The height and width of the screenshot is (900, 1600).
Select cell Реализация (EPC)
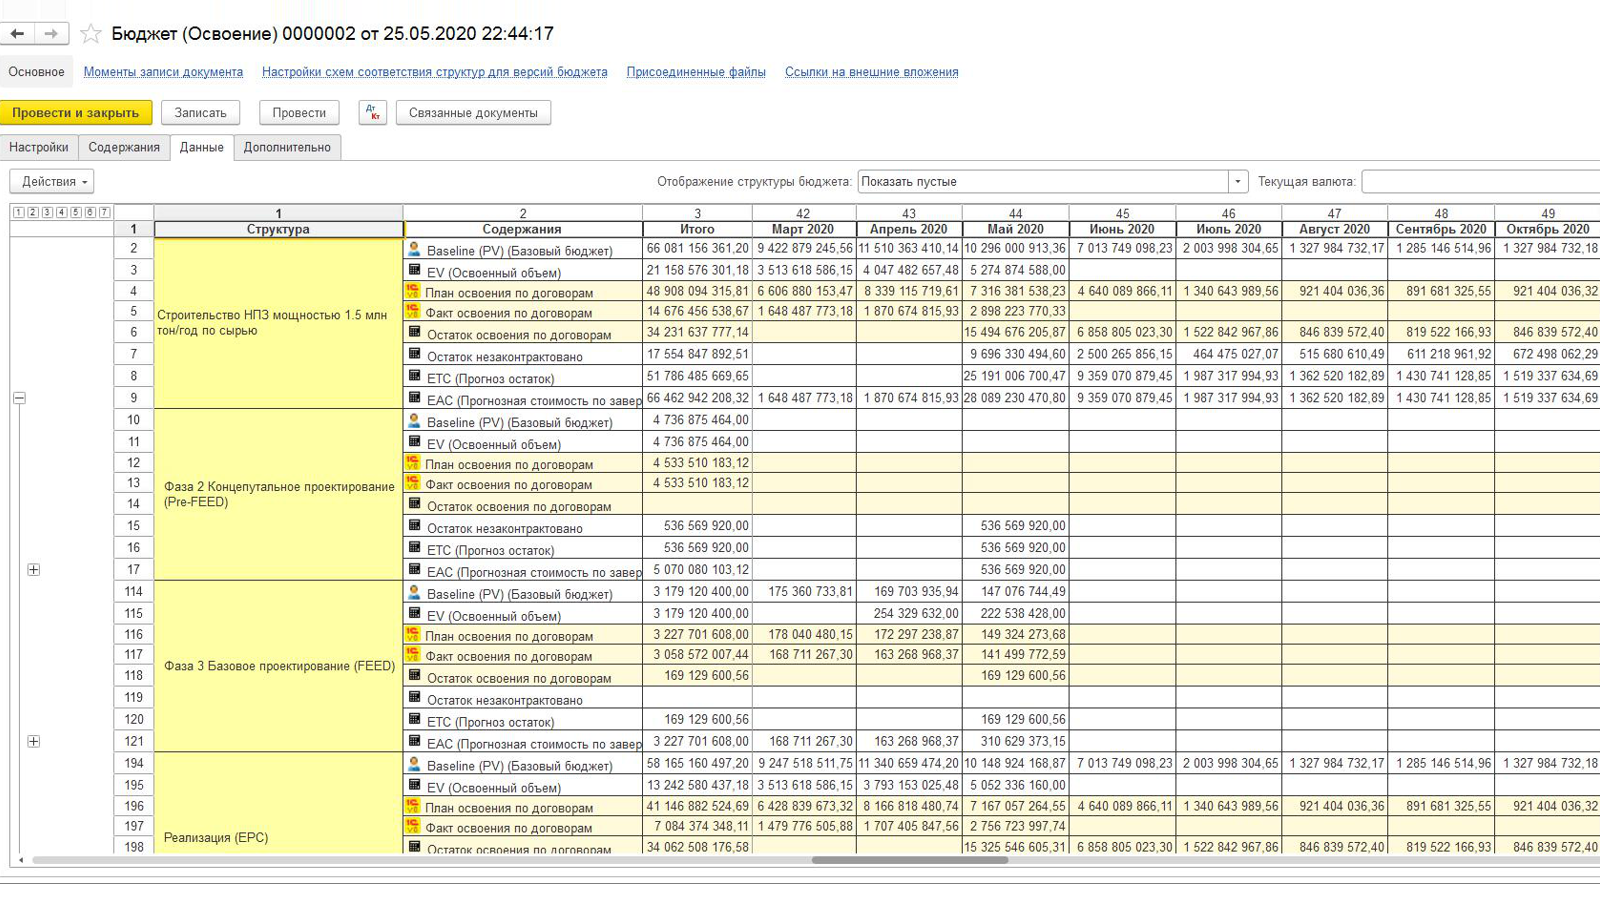pos(278,803)
